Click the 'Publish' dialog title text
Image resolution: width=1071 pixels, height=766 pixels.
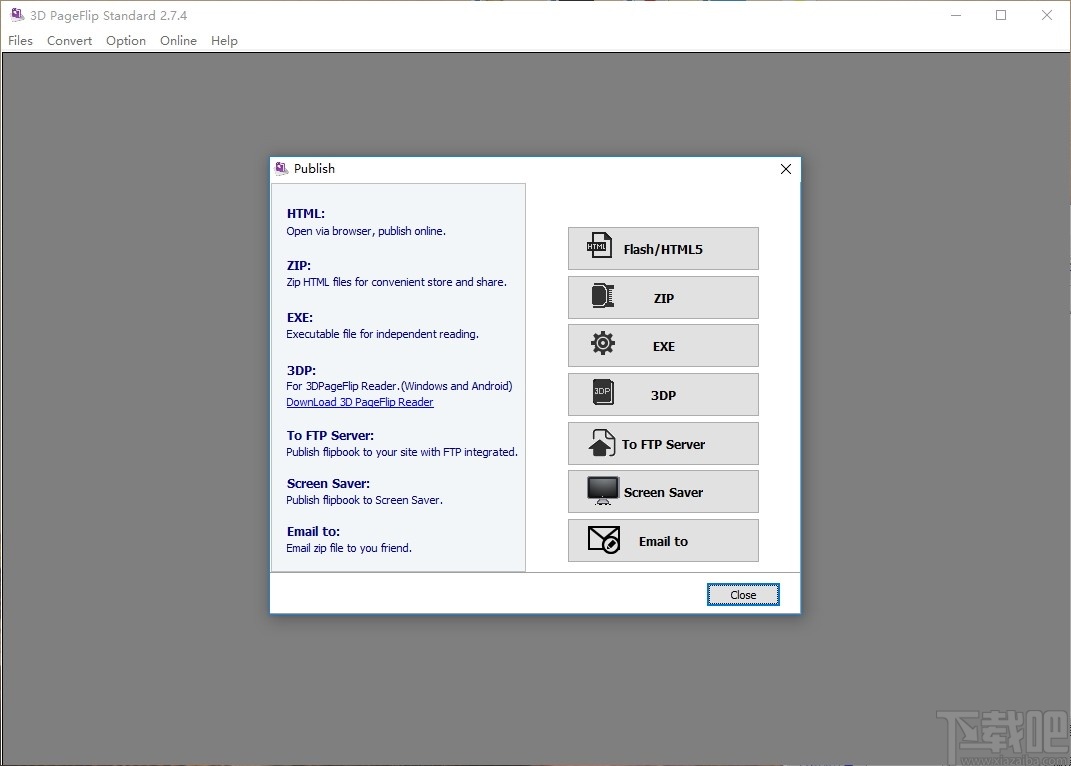pos(314,168)
